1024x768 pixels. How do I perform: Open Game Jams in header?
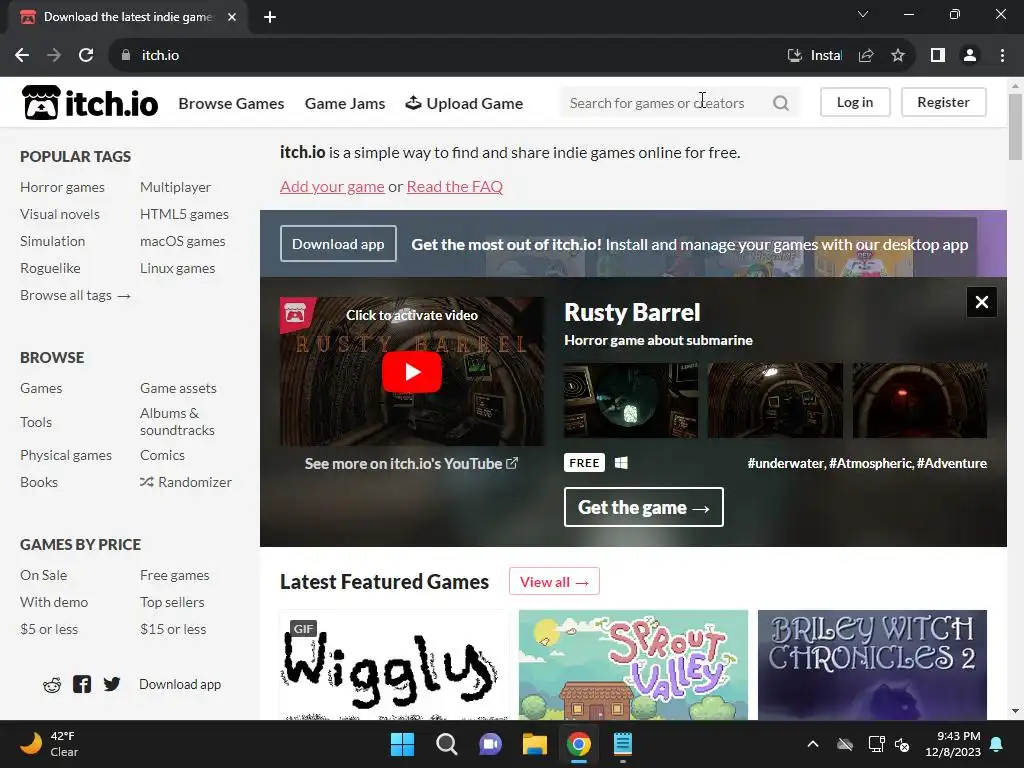pyautogui.click(x=345, y=103)
